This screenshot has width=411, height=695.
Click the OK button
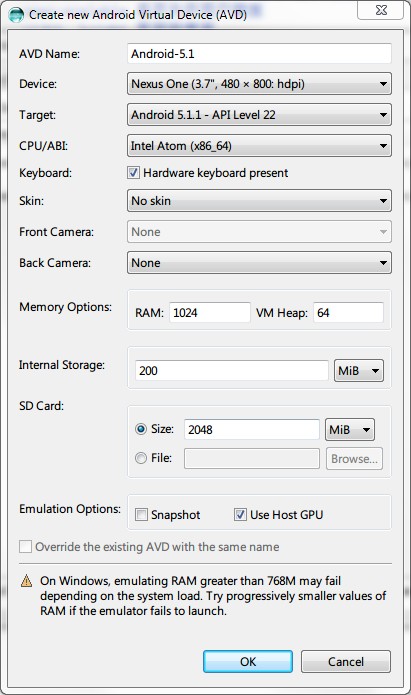click(x=248, y=662)
